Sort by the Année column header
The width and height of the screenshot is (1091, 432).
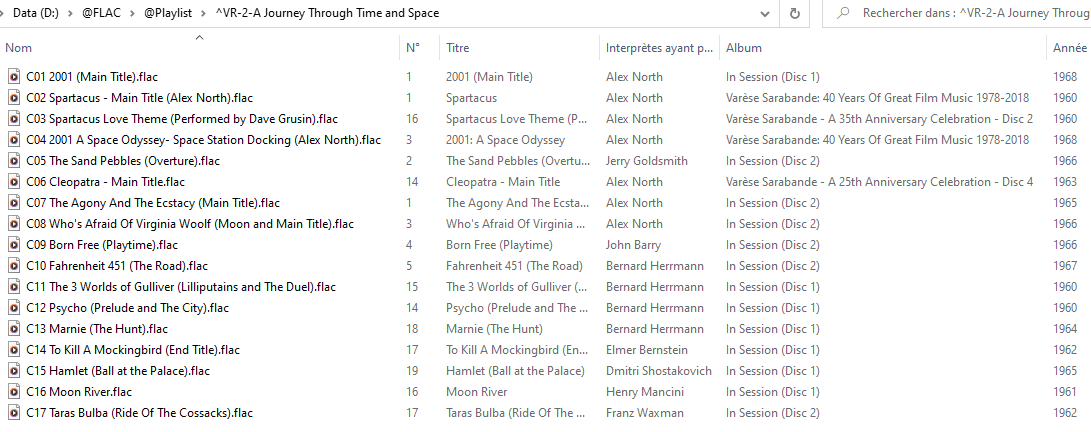[1069, 47]
